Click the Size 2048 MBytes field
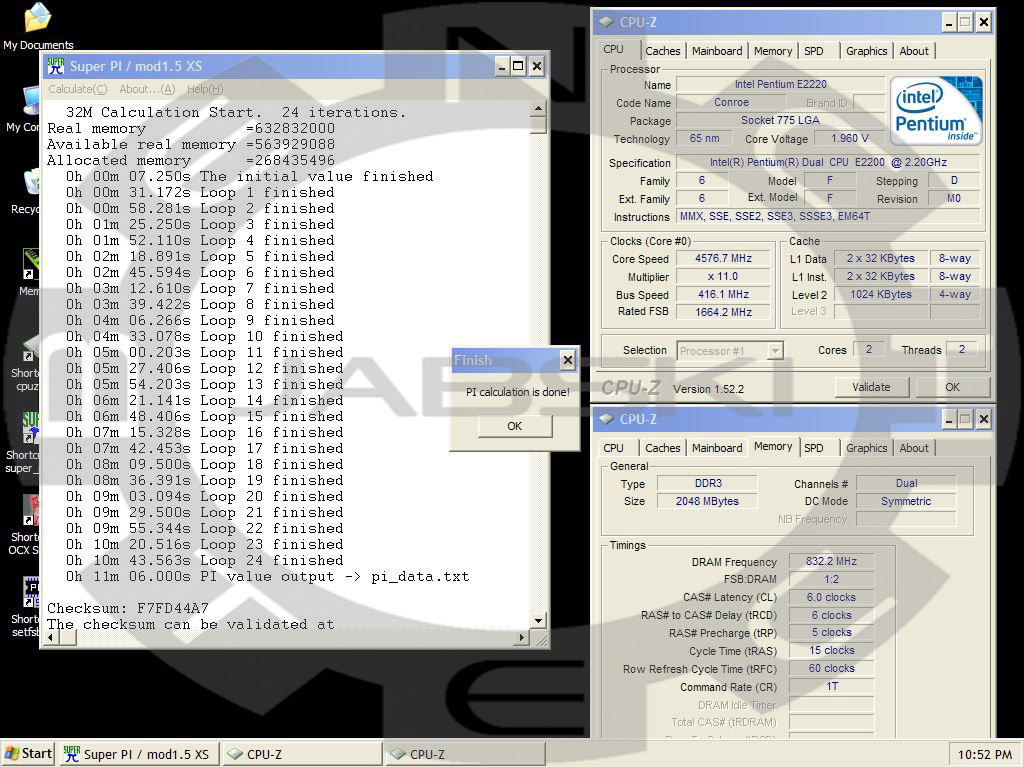The height and width of the screenshot is (768, 1024). tap(707, 501)
